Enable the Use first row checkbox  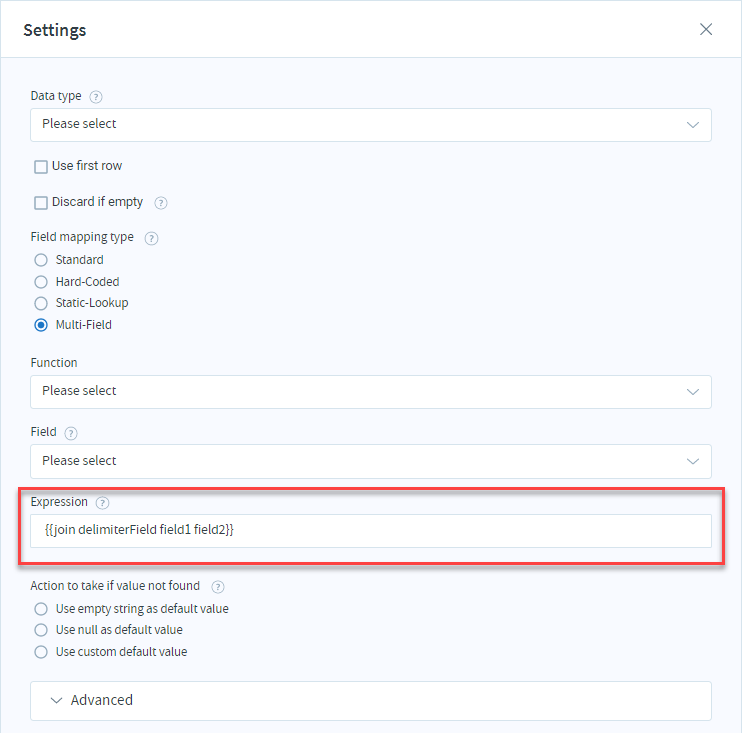click(x=41, y=167)
